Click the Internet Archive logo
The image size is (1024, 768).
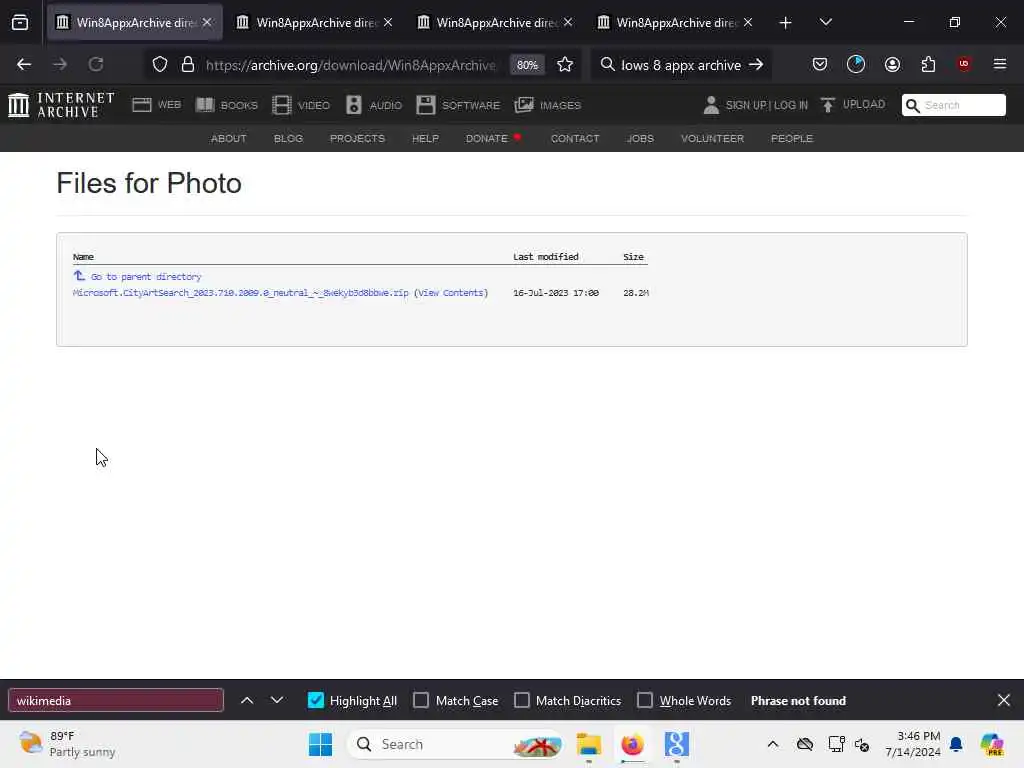click(x=61, y=105)
